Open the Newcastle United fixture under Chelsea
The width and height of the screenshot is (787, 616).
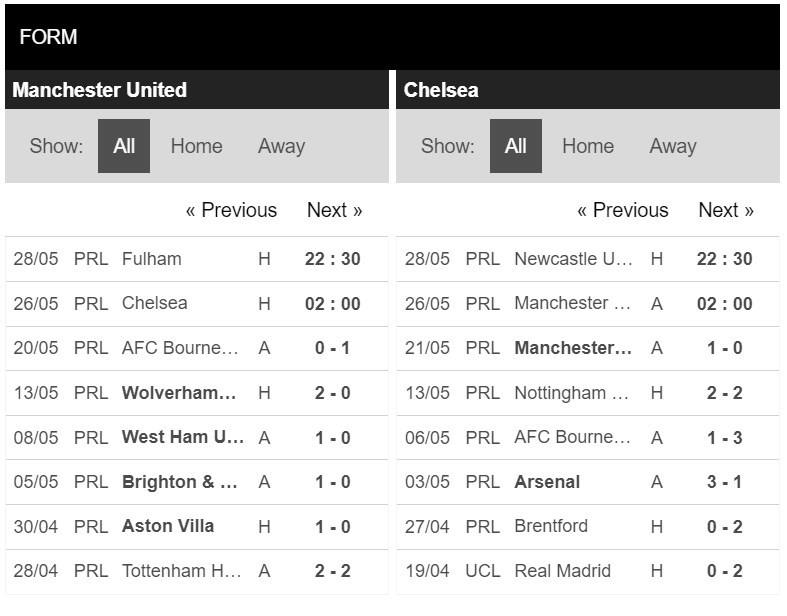click(x=588, y=259)
